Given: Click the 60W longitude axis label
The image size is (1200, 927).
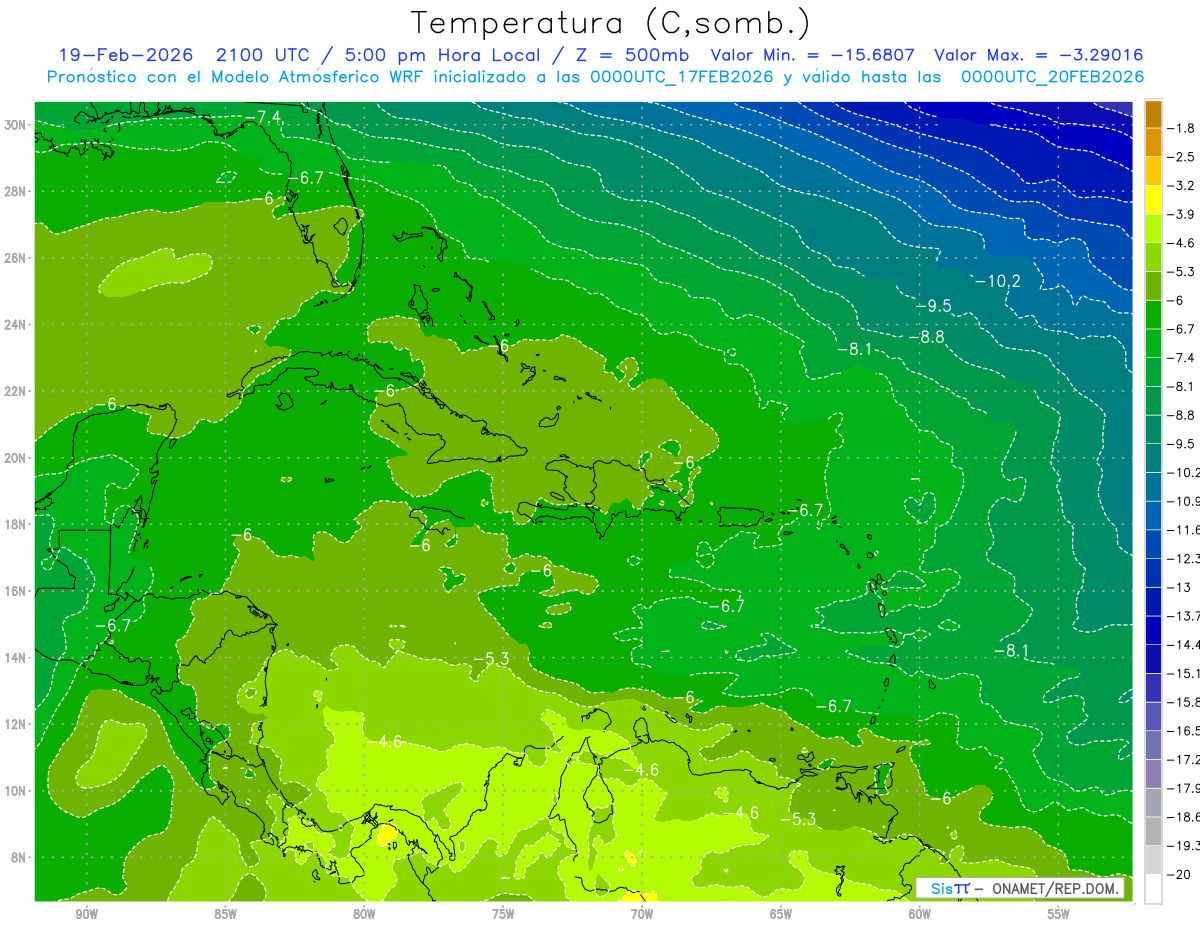Looking at the screenshot, I should 920,914.
